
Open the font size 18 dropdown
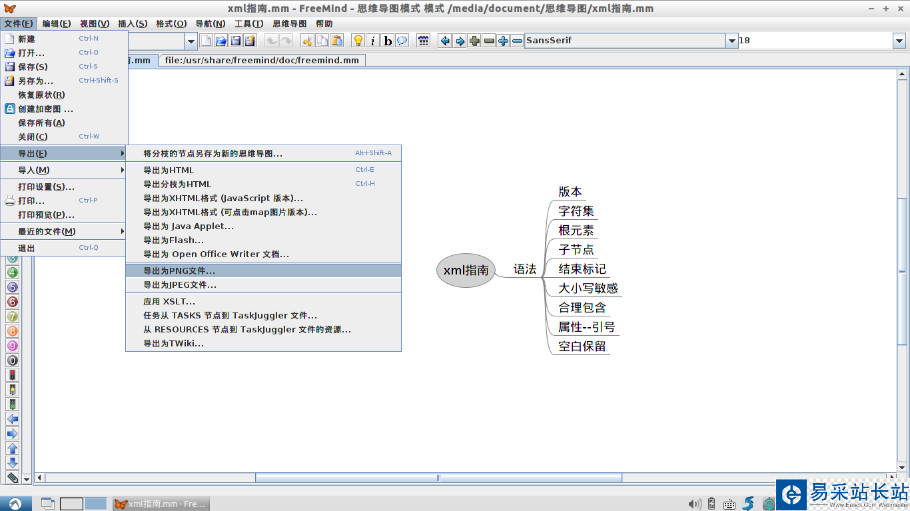click(x=899, y=40)
